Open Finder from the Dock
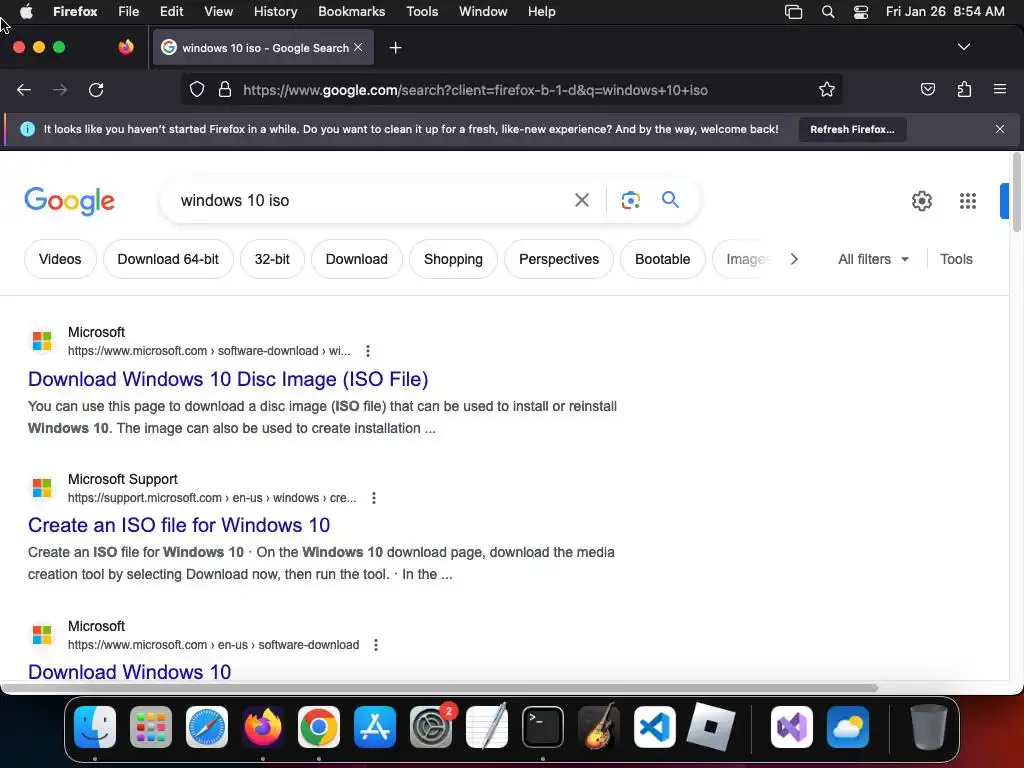Viewport: 1024px width, 768px height. click(x=95, y=727)
